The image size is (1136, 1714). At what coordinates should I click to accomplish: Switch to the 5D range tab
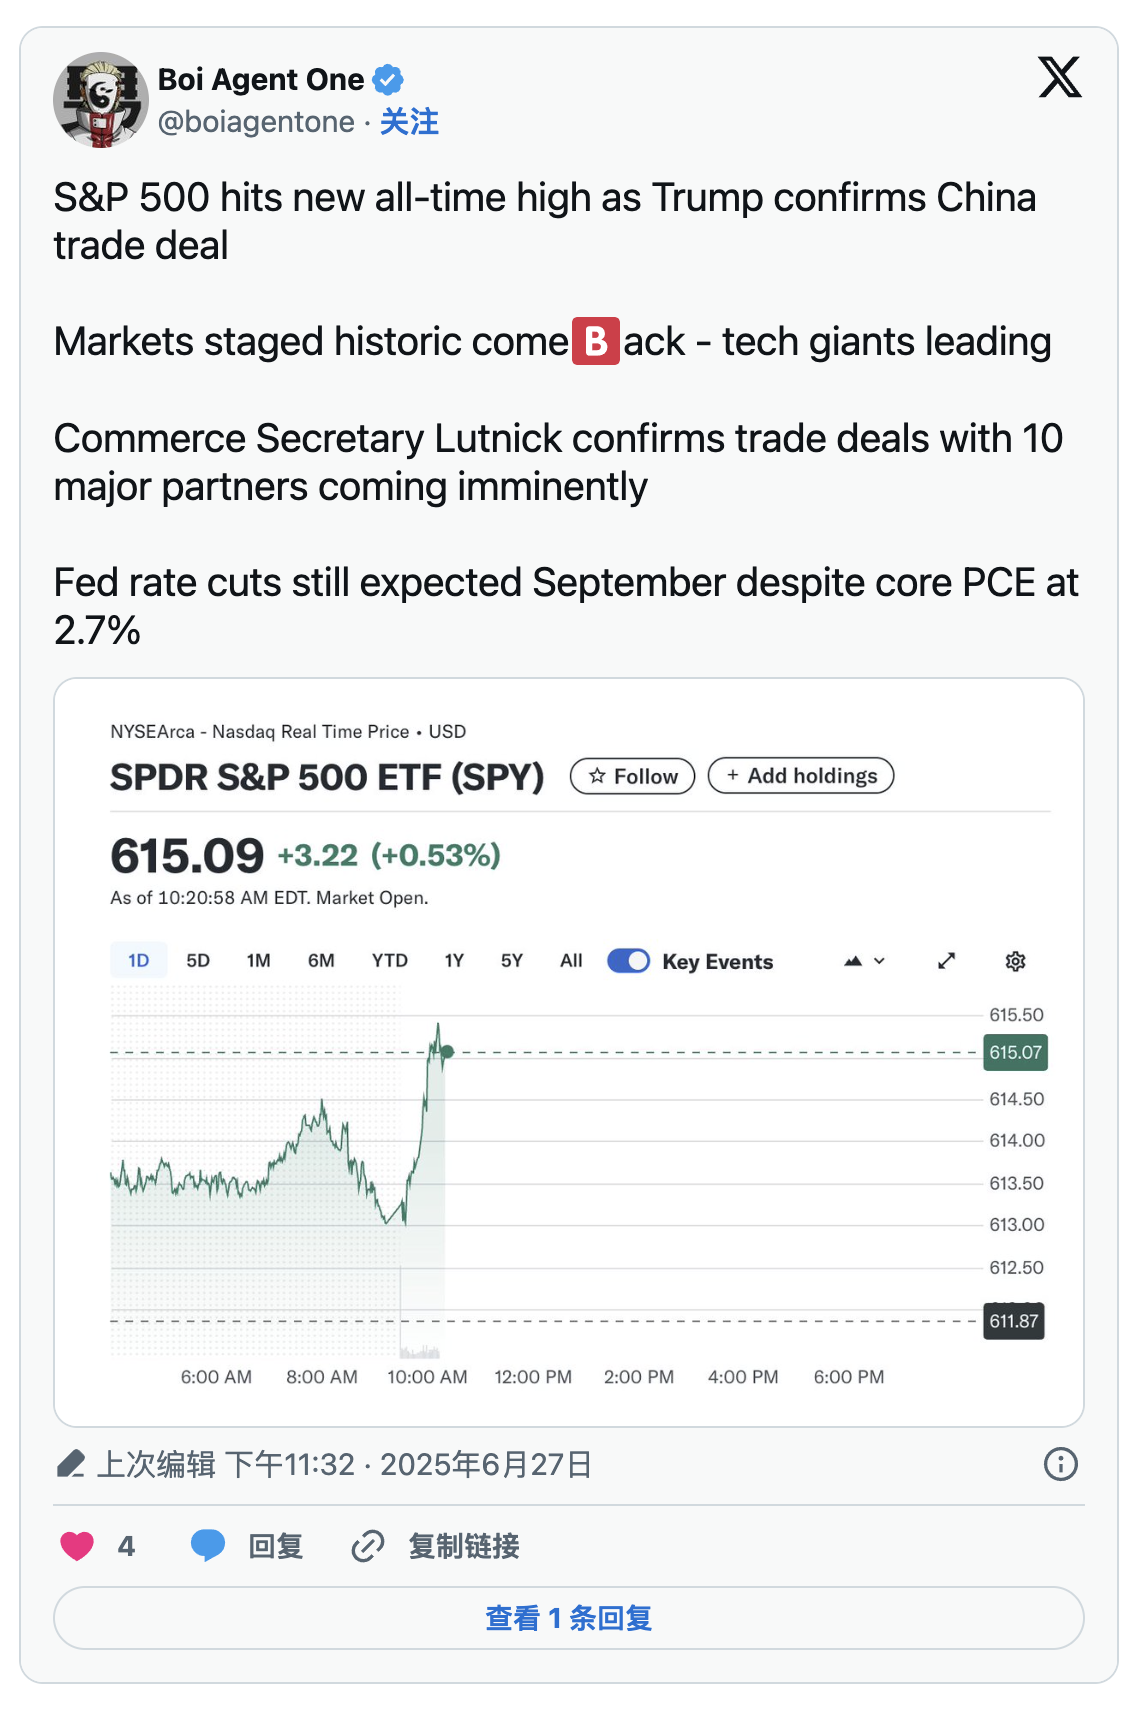pyautogui.click(x=198, y=961)
